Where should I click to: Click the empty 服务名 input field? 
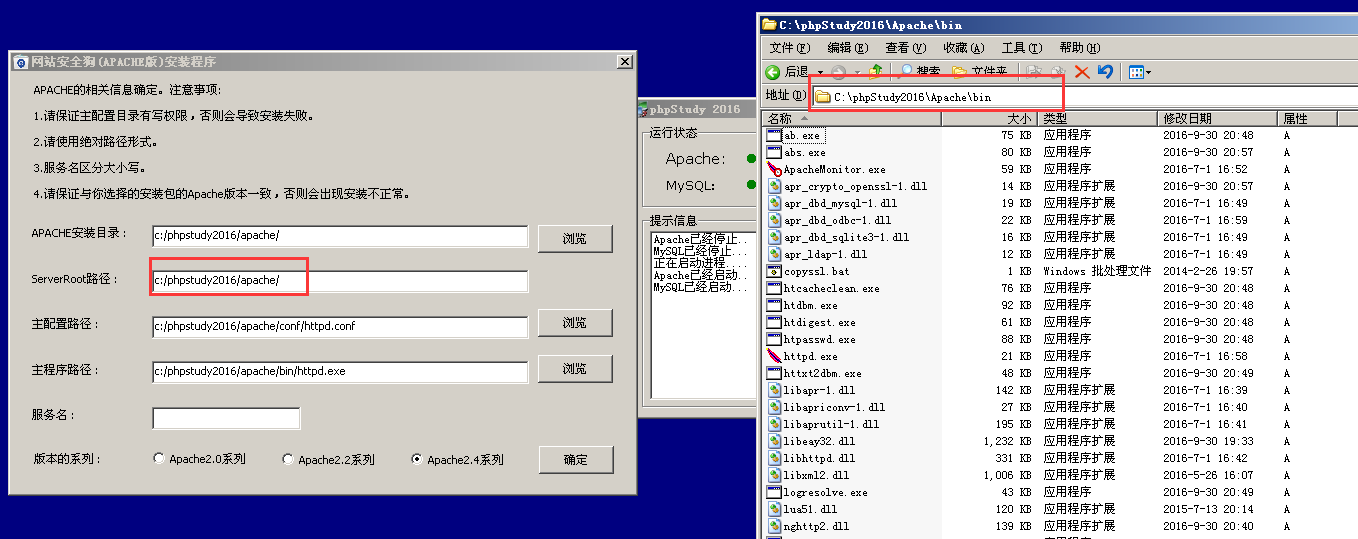click(x=226, y=418)
